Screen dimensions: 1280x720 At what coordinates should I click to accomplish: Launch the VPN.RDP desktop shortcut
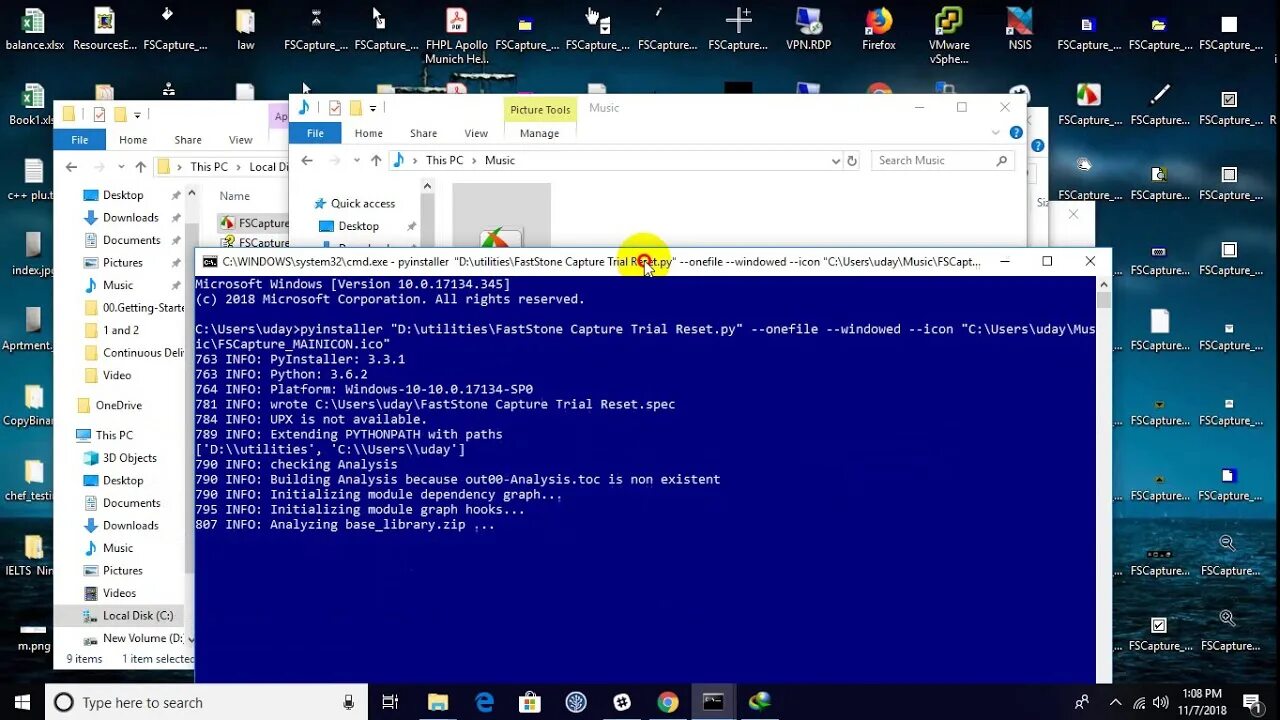click(808, 28)
